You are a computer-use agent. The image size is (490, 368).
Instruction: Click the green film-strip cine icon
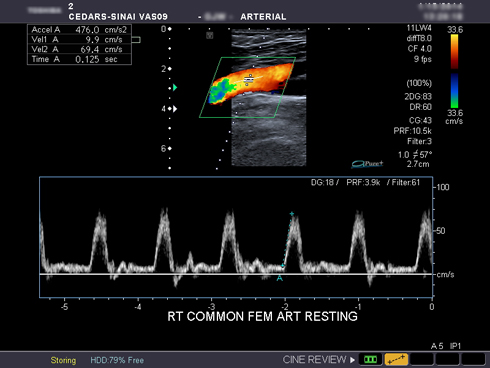point(370,360)
